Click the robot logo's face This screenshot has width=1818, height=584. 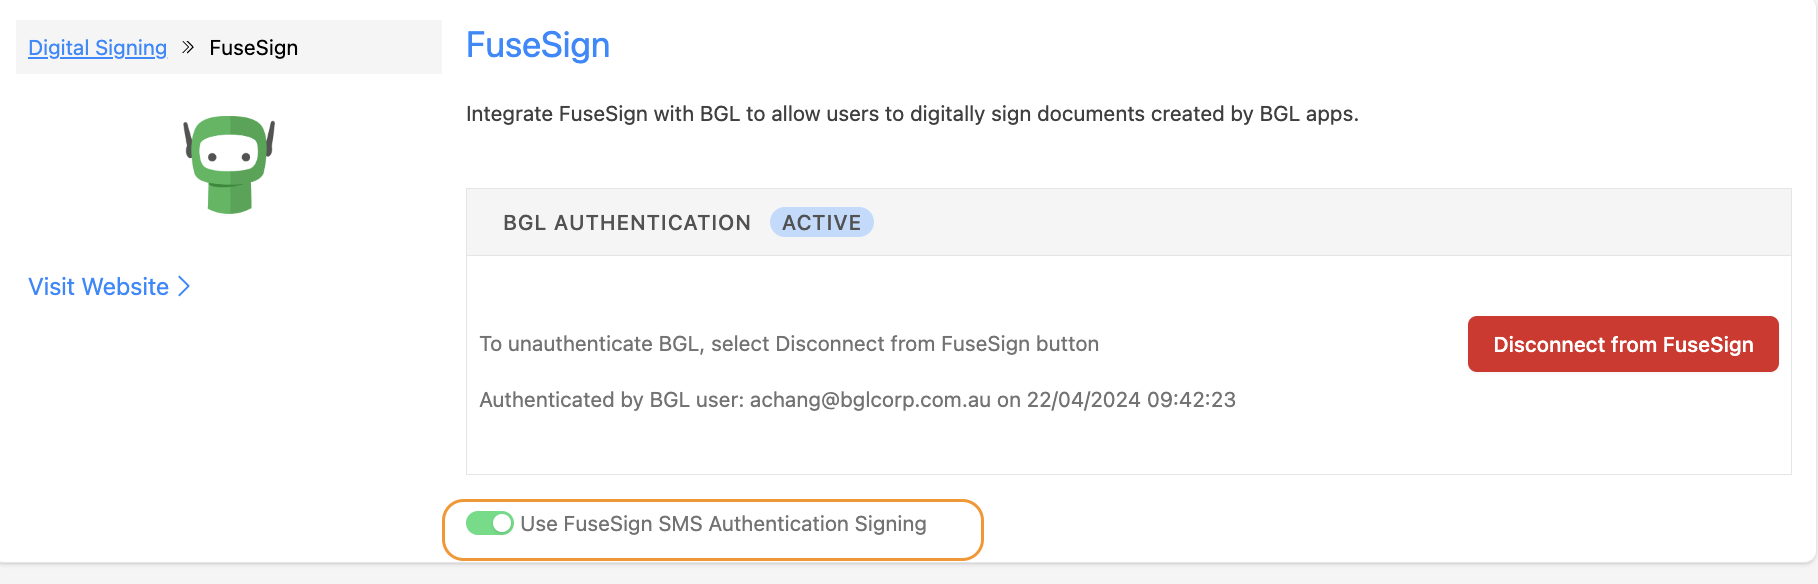coord(229,155)
